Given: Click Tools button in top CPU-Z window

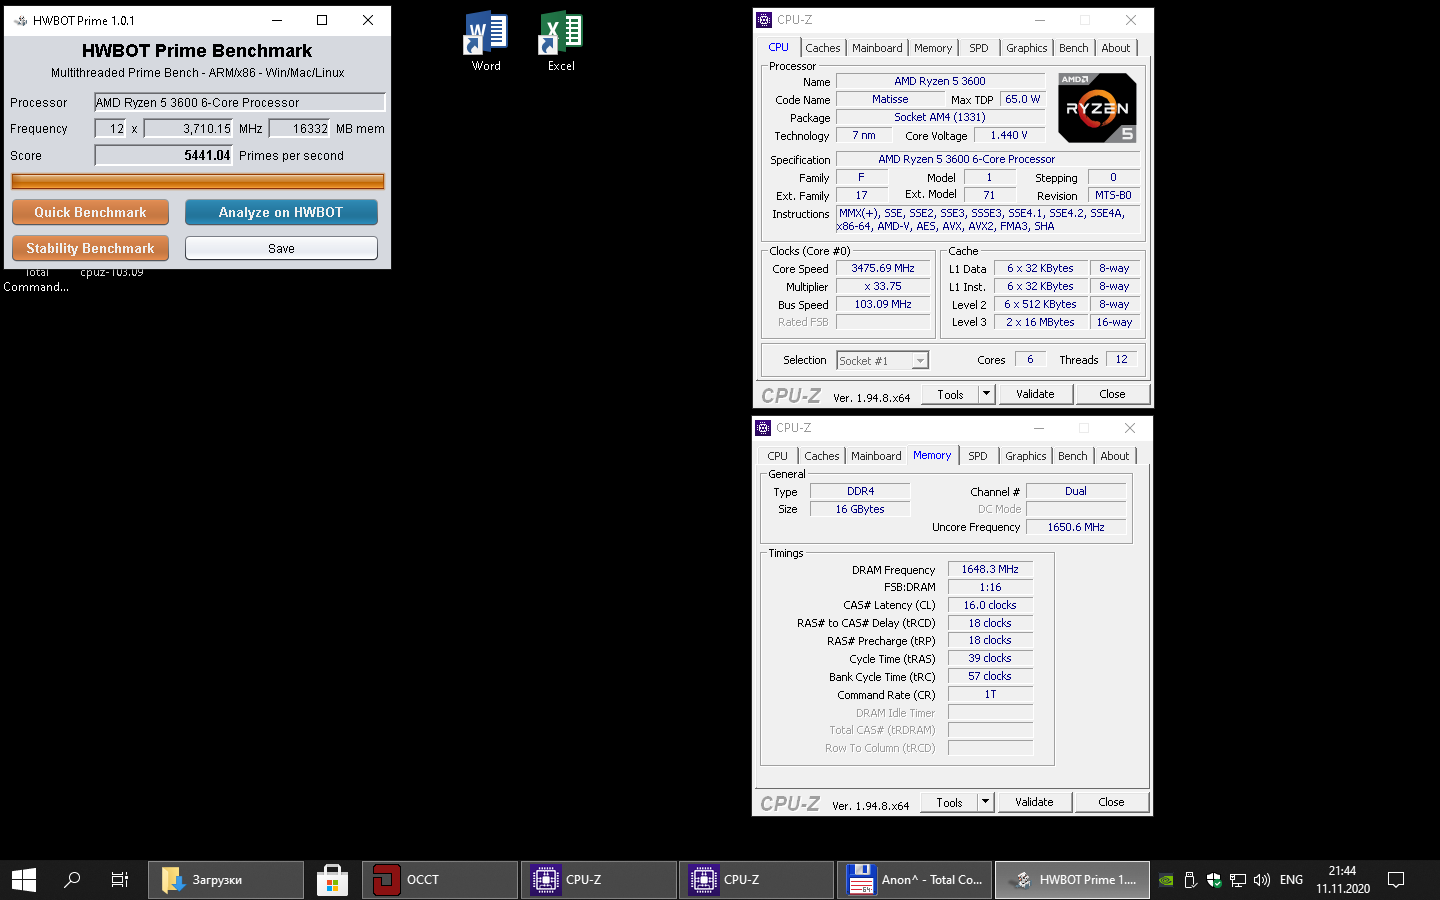Looking at the screenshot, I should tap(950, 394).
